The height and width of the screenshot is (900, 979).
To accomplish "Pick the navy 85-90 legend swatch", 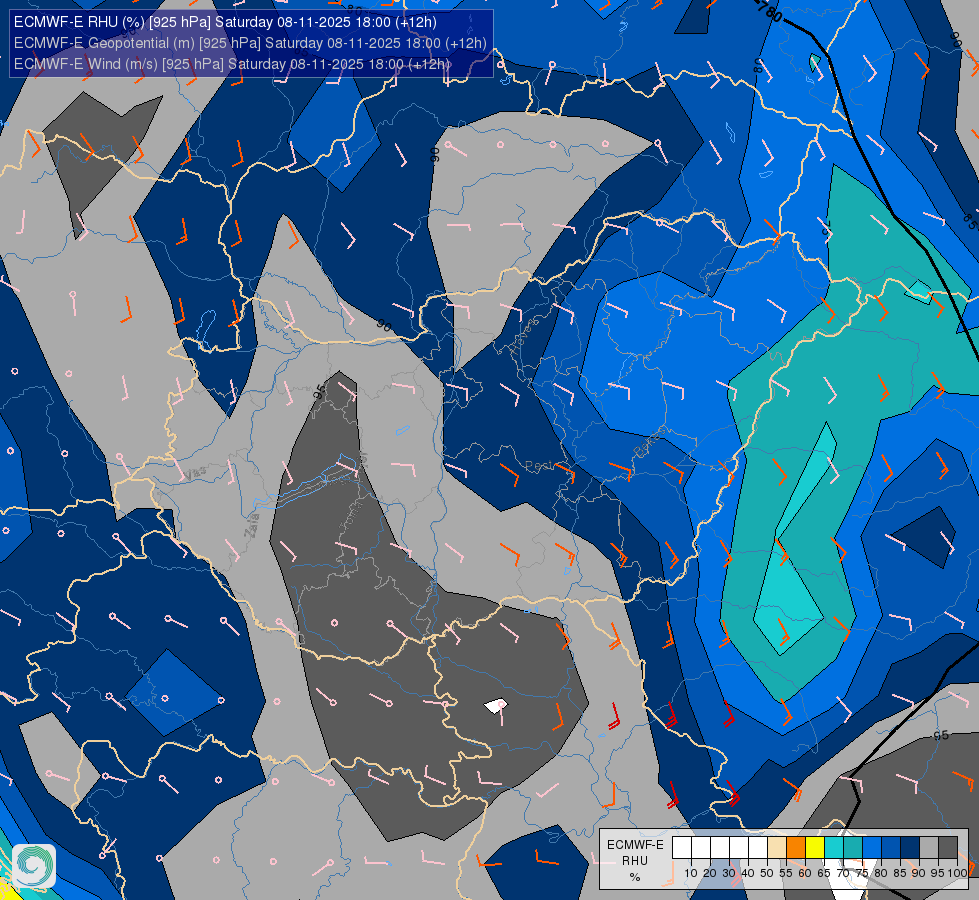I will coord(910,848).
